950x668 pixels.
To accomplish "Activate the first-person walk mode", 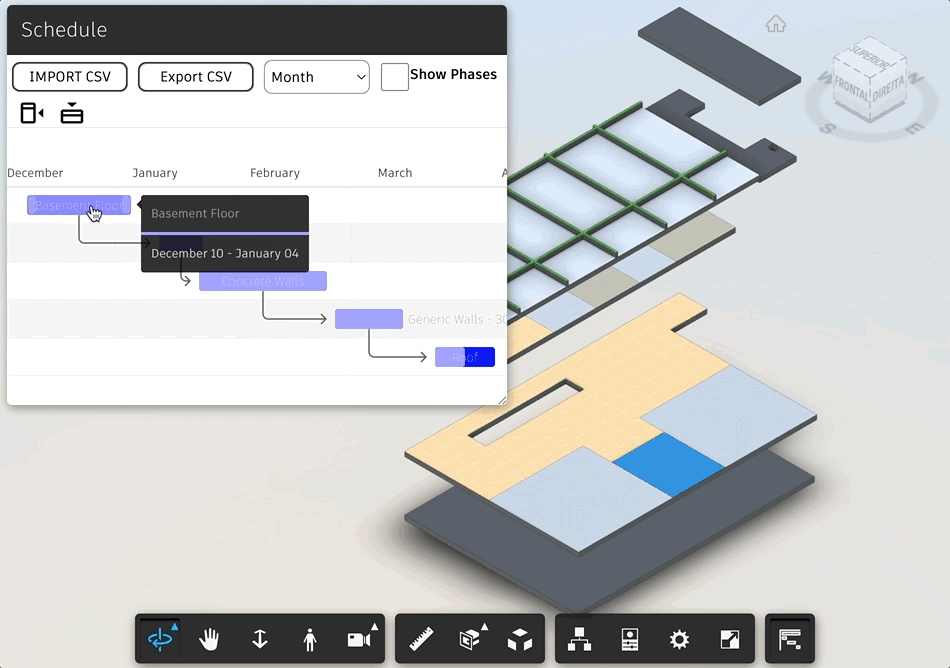I will point(311,639).
